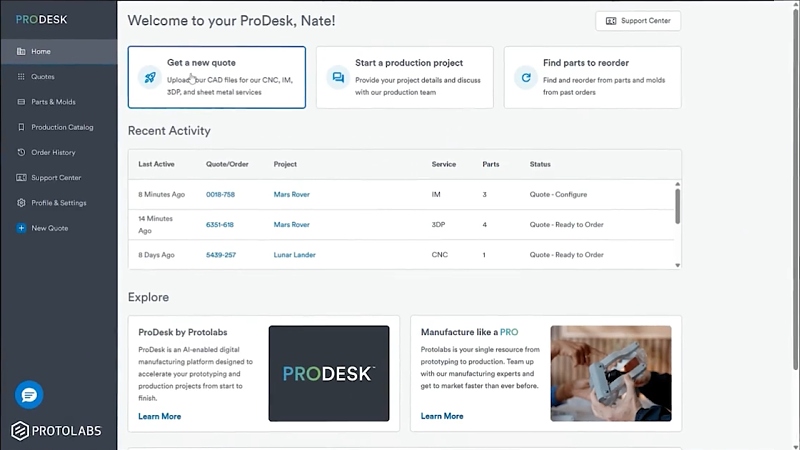
Task: Click the New Quote plus icon
Action: tap(21, 228)
